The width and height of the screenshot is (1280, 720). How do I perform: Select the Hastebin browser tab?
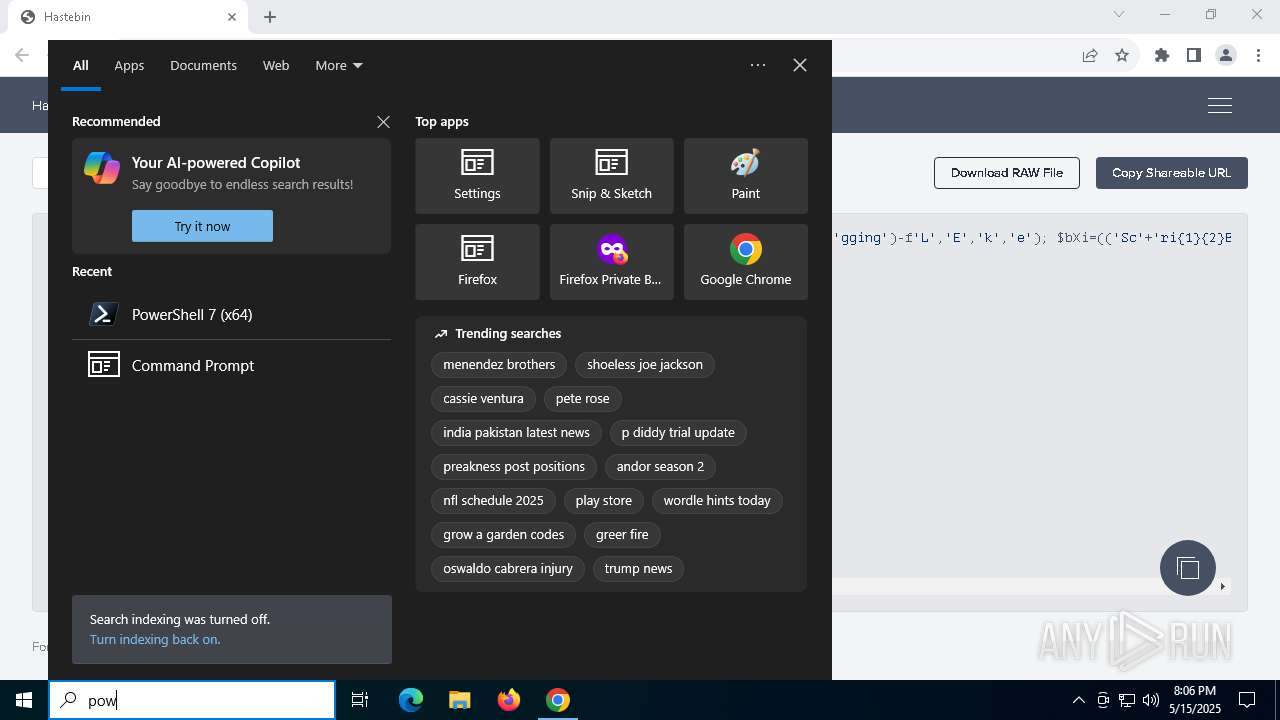126,17
